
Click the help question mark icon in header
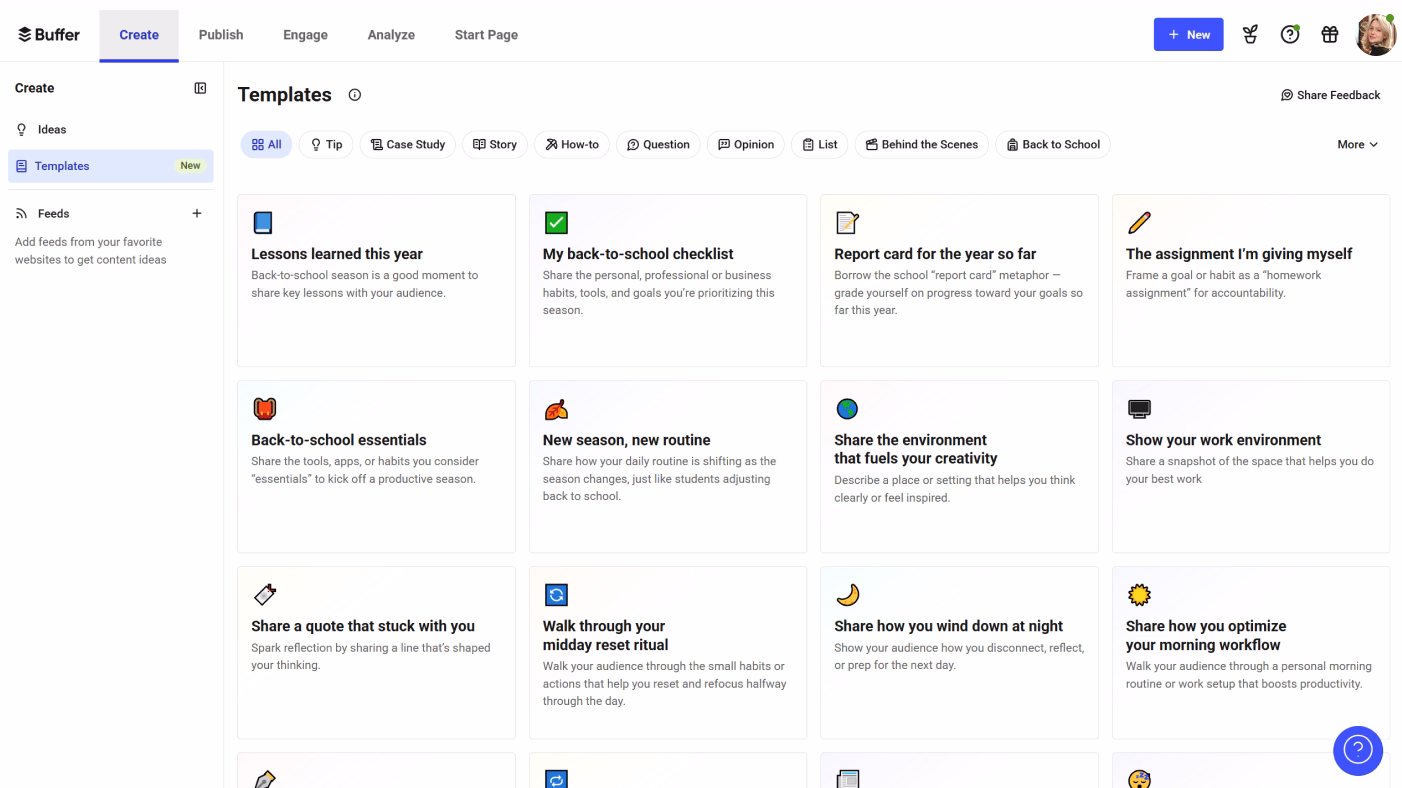[x=1290, y=35]
